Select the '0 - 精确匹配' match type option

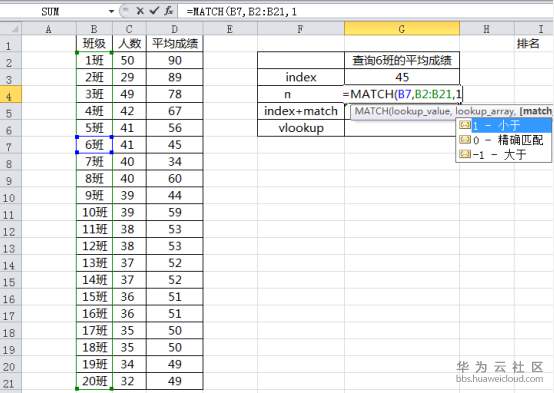[504, 140]
